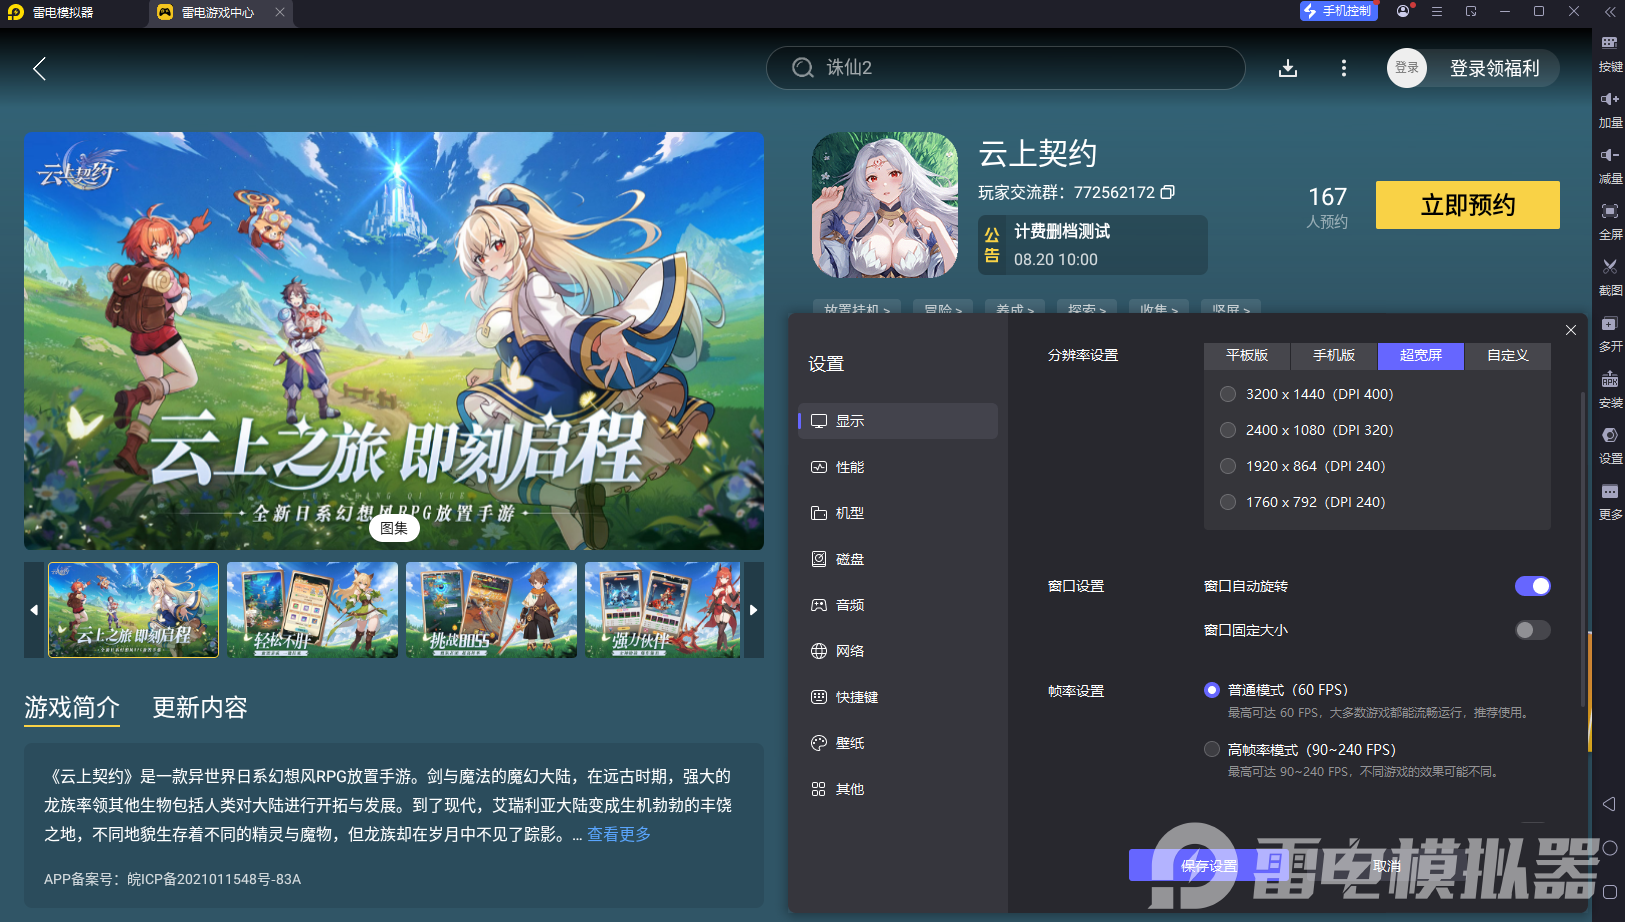The width and height of the screenshot is (1625, 922).
Task: Click the download icon beside the search bar
Action: [x=1288, y=68]
